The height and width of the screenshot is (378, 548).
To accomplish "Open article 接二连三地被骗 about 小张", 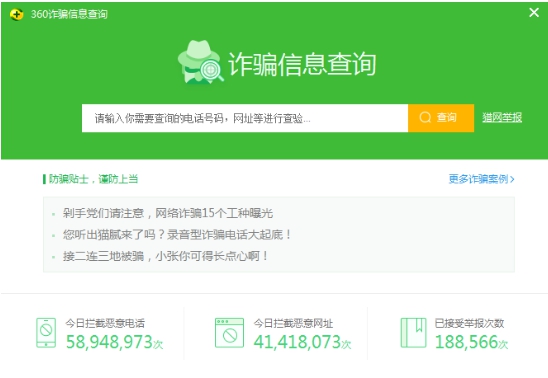I will click(165, 256).
